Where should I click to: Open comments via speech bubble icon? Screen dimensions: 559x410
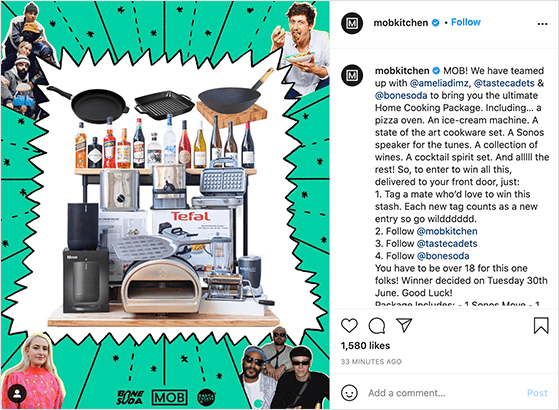point(377,326)
